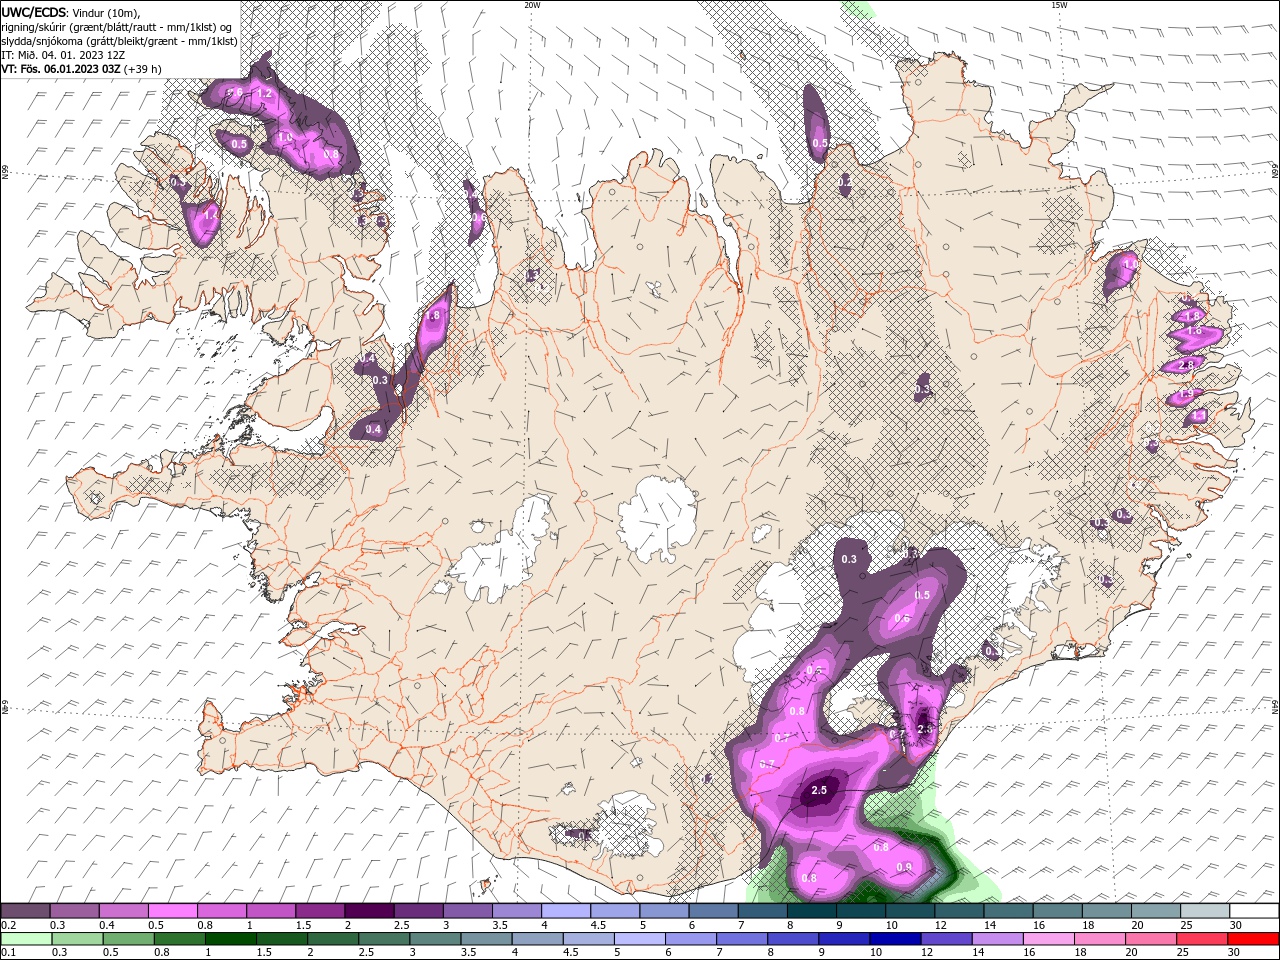Click the 'slydda/snjókoma' legend description line

(119, 41)
